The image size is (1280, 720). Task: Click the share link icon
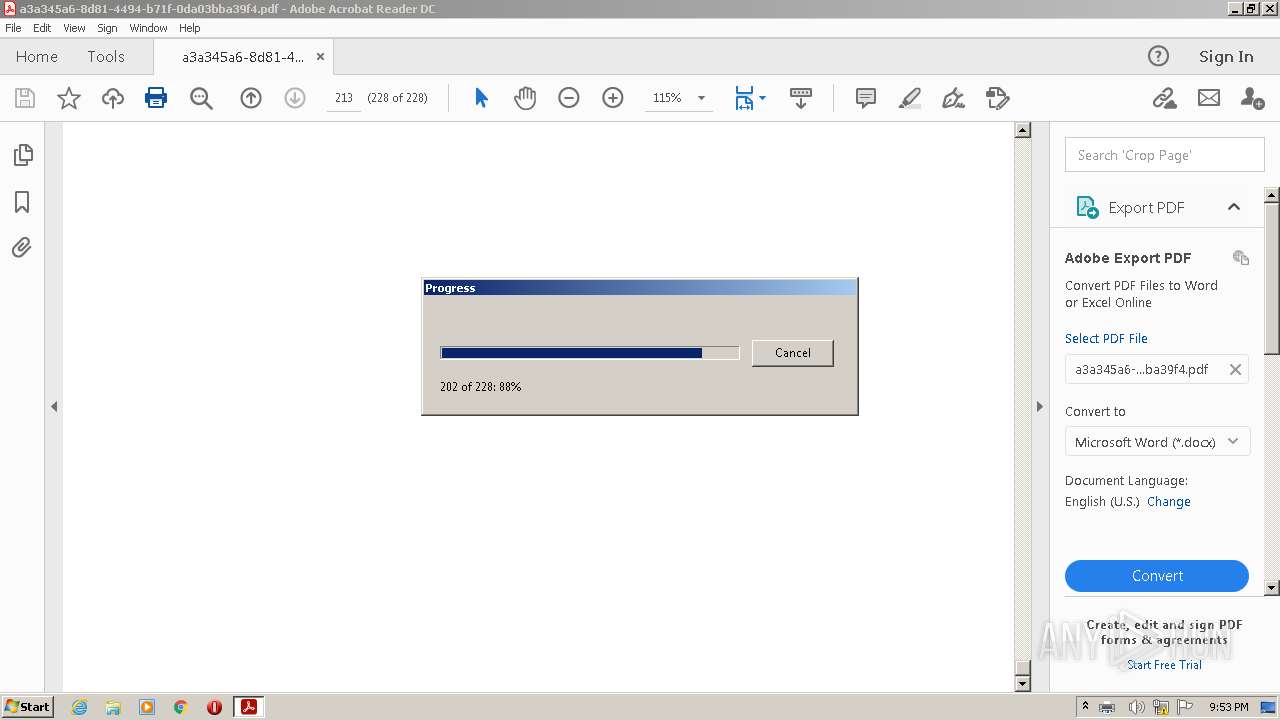(1164, 98)
